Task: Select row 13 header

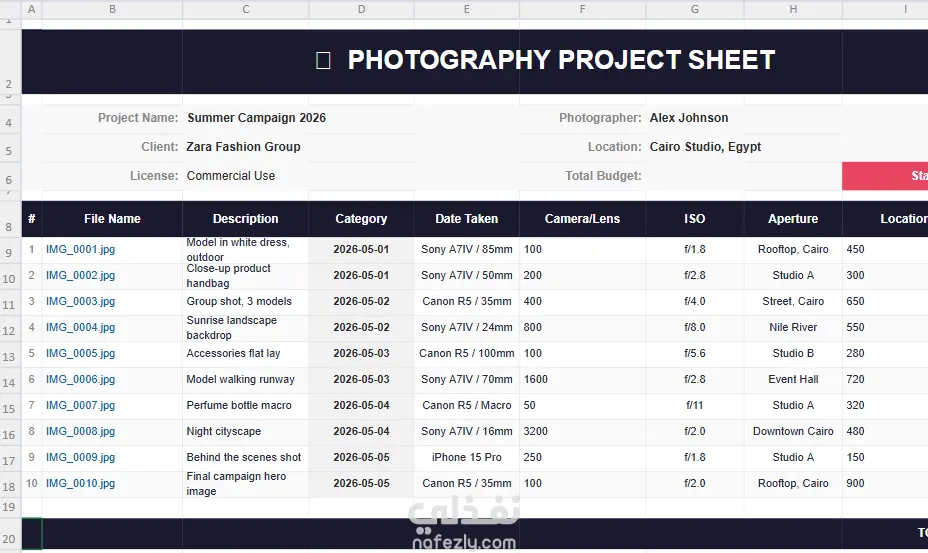Action: (10, 355)
